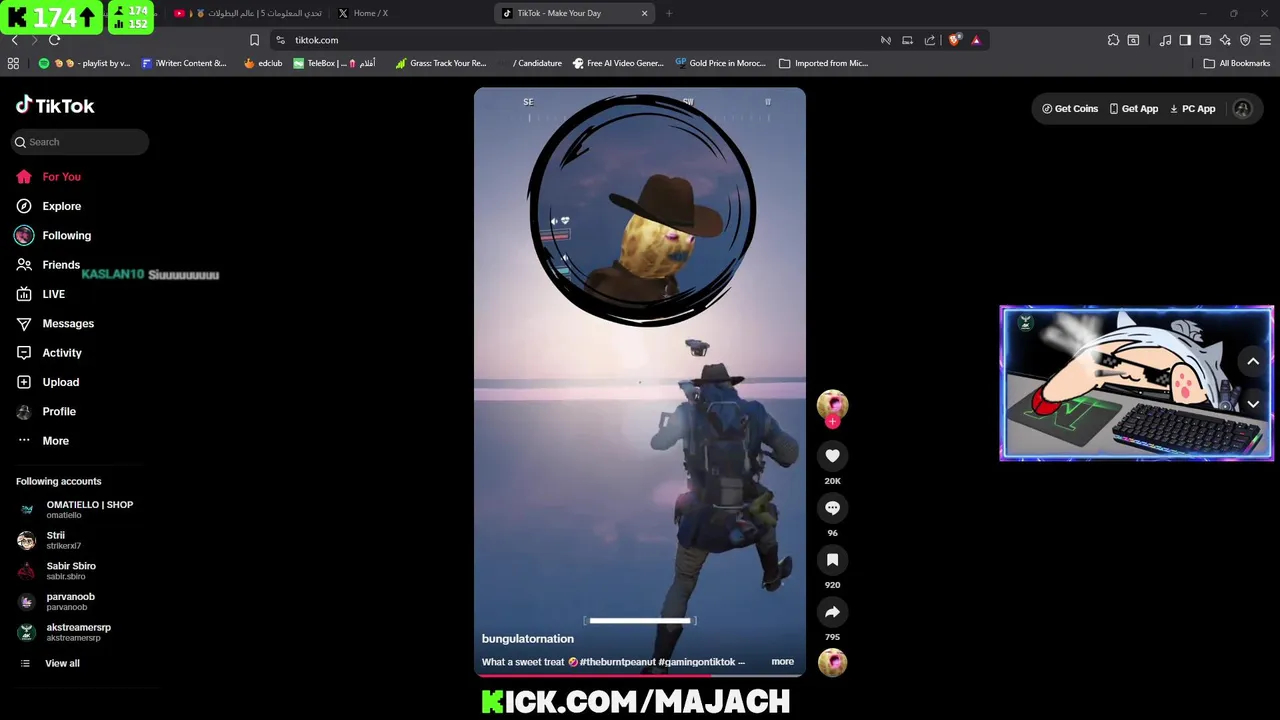
Task: Go to the previous video arrow
Action: pos(1253,362)
